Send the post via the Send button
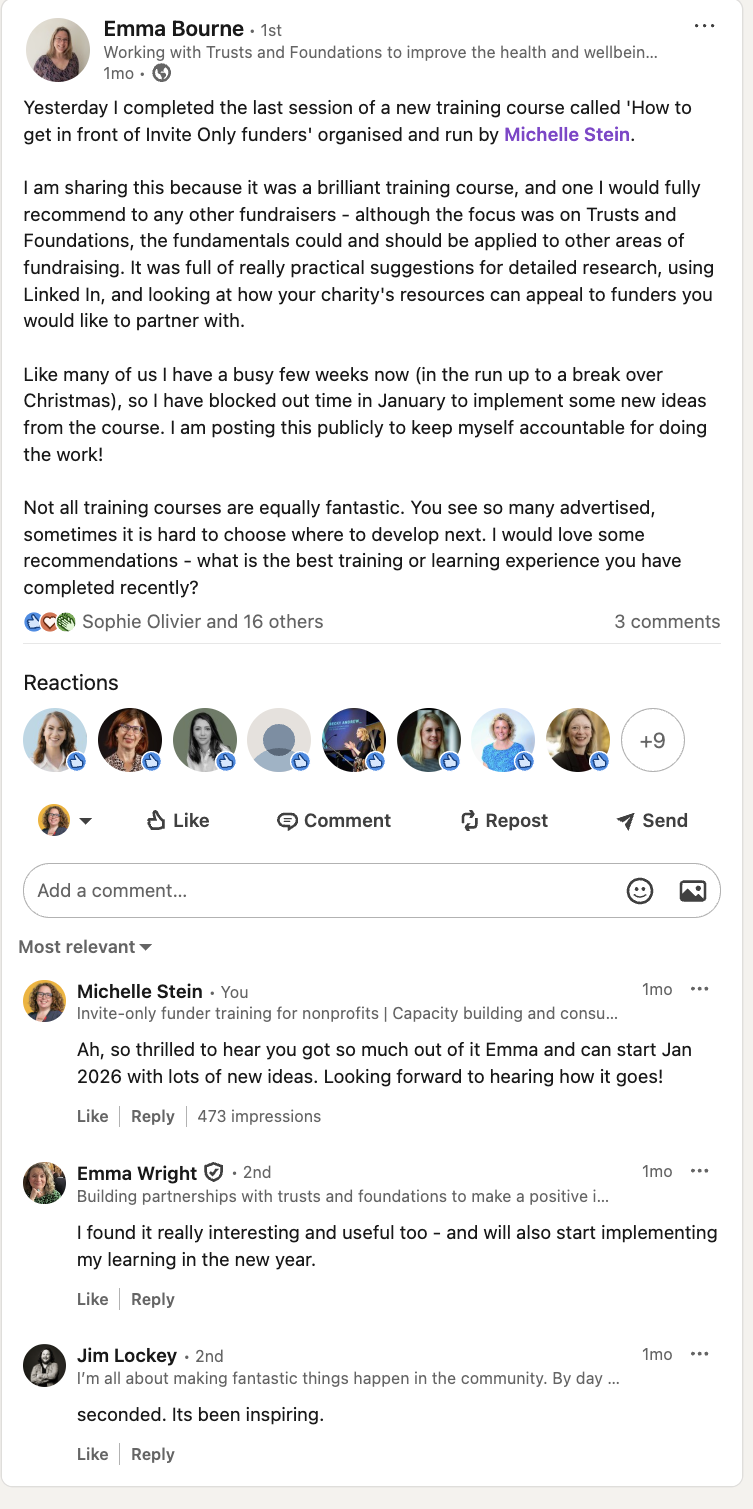Viewport: 753px width, 1509px height. (652, 821)
